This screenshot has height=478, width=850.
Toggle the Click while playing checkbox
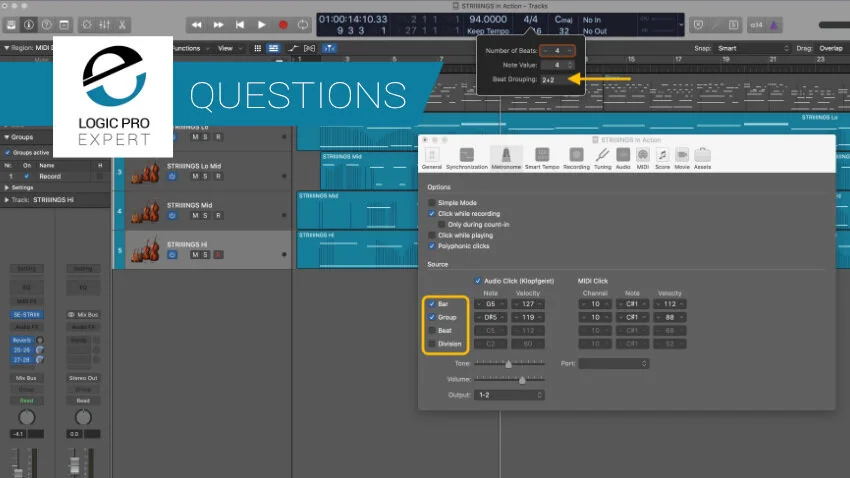(x=432, y=235)
